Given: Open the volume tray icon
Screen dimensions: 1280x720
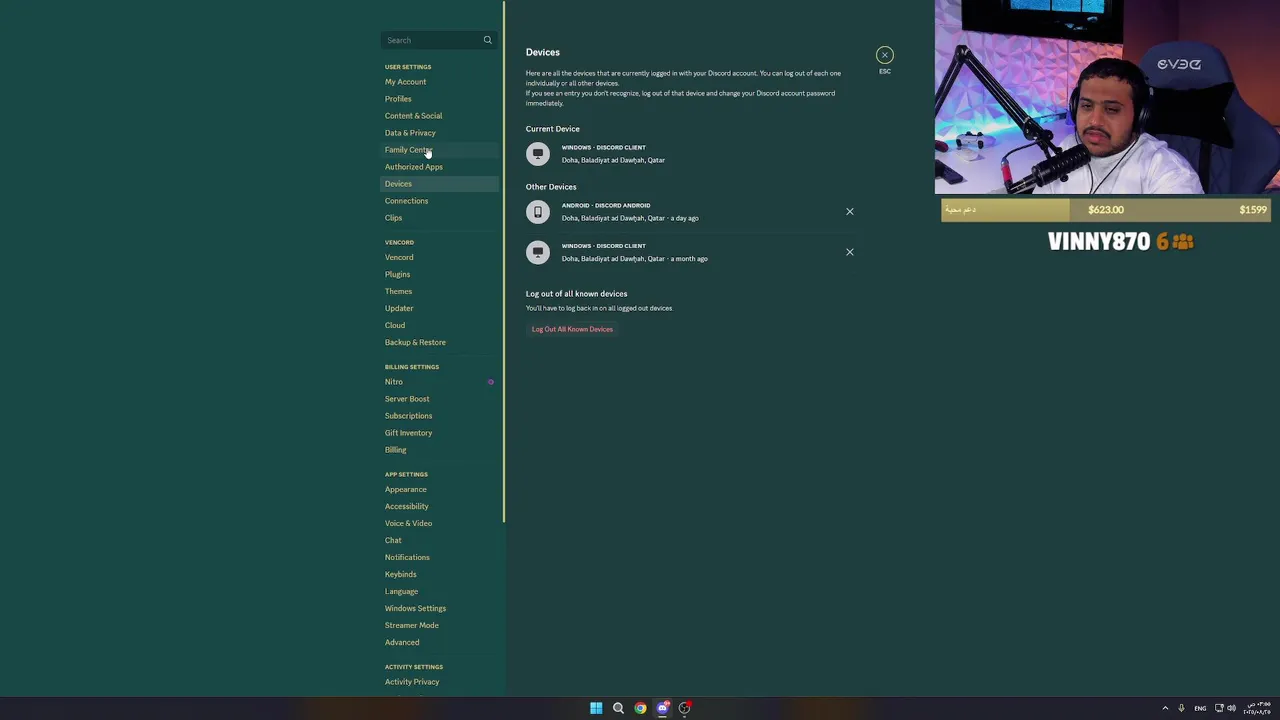Looking at the screenshot, I should [x=1231, y=708].
